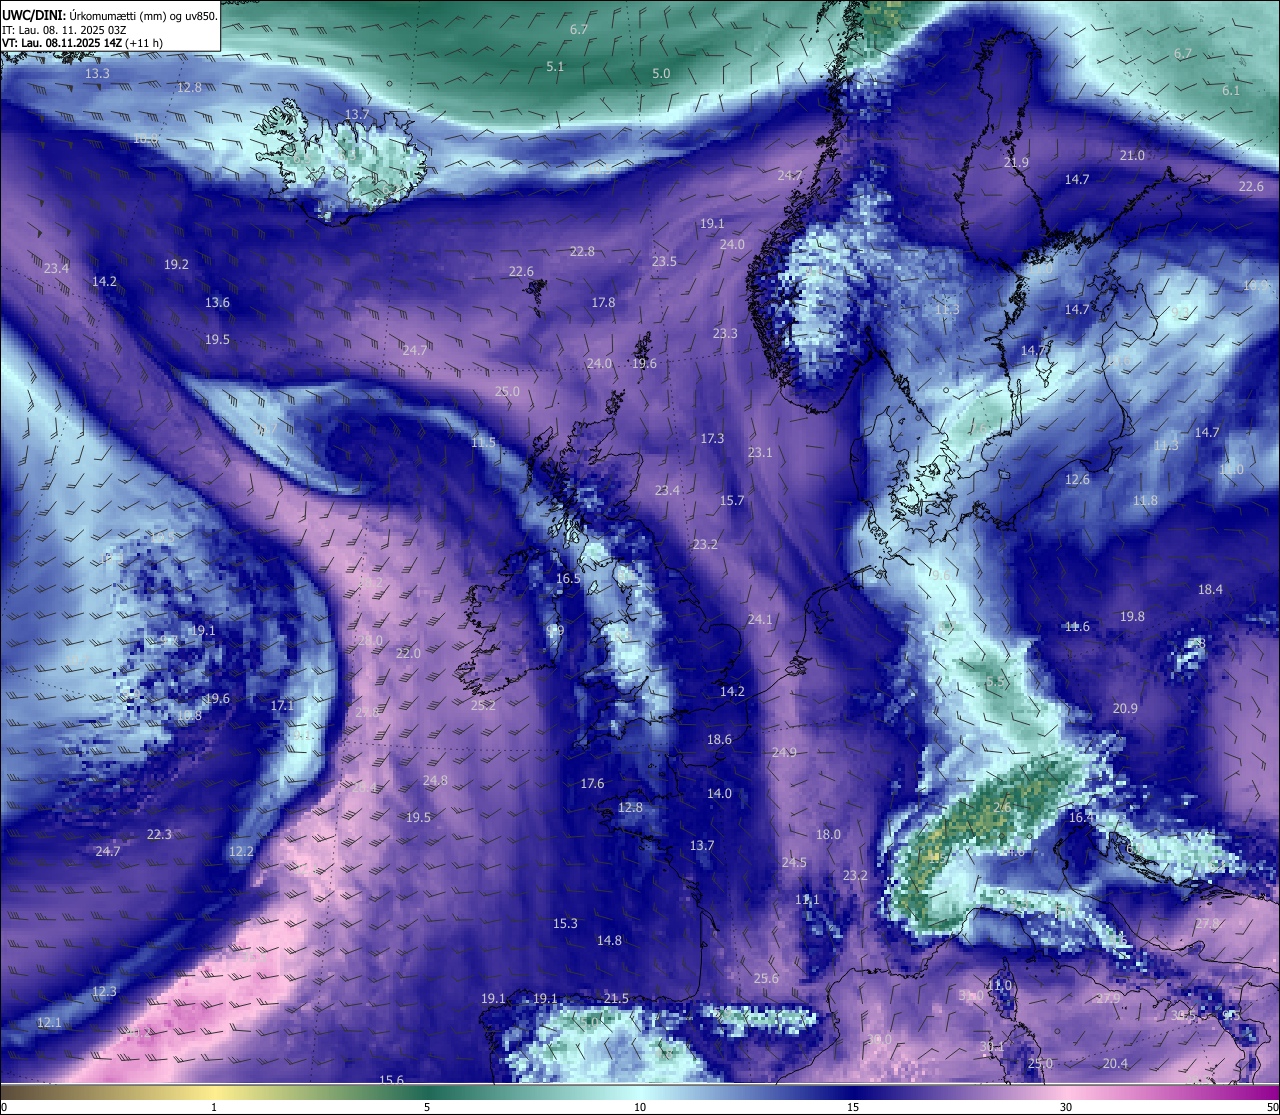Image resolution: width=1280 pixels, height=1115 pixels.
Task: Click the 22.0 value label
Action: (x=408, y=654)
